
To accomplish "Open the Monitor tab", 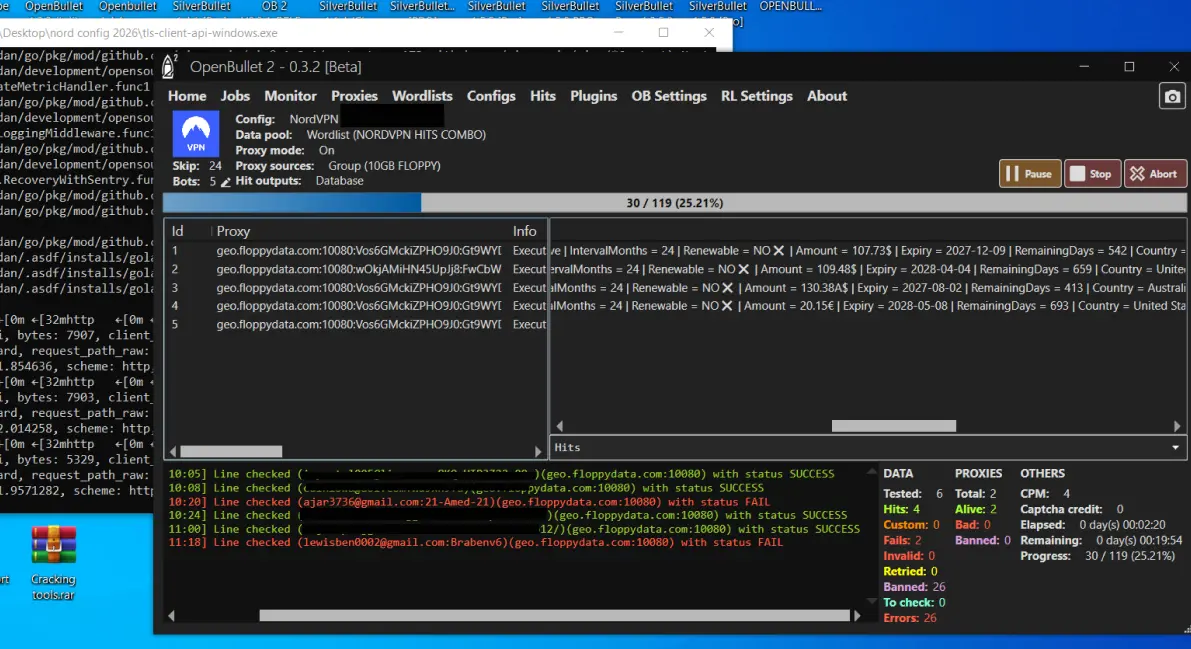I will point(290,96).
